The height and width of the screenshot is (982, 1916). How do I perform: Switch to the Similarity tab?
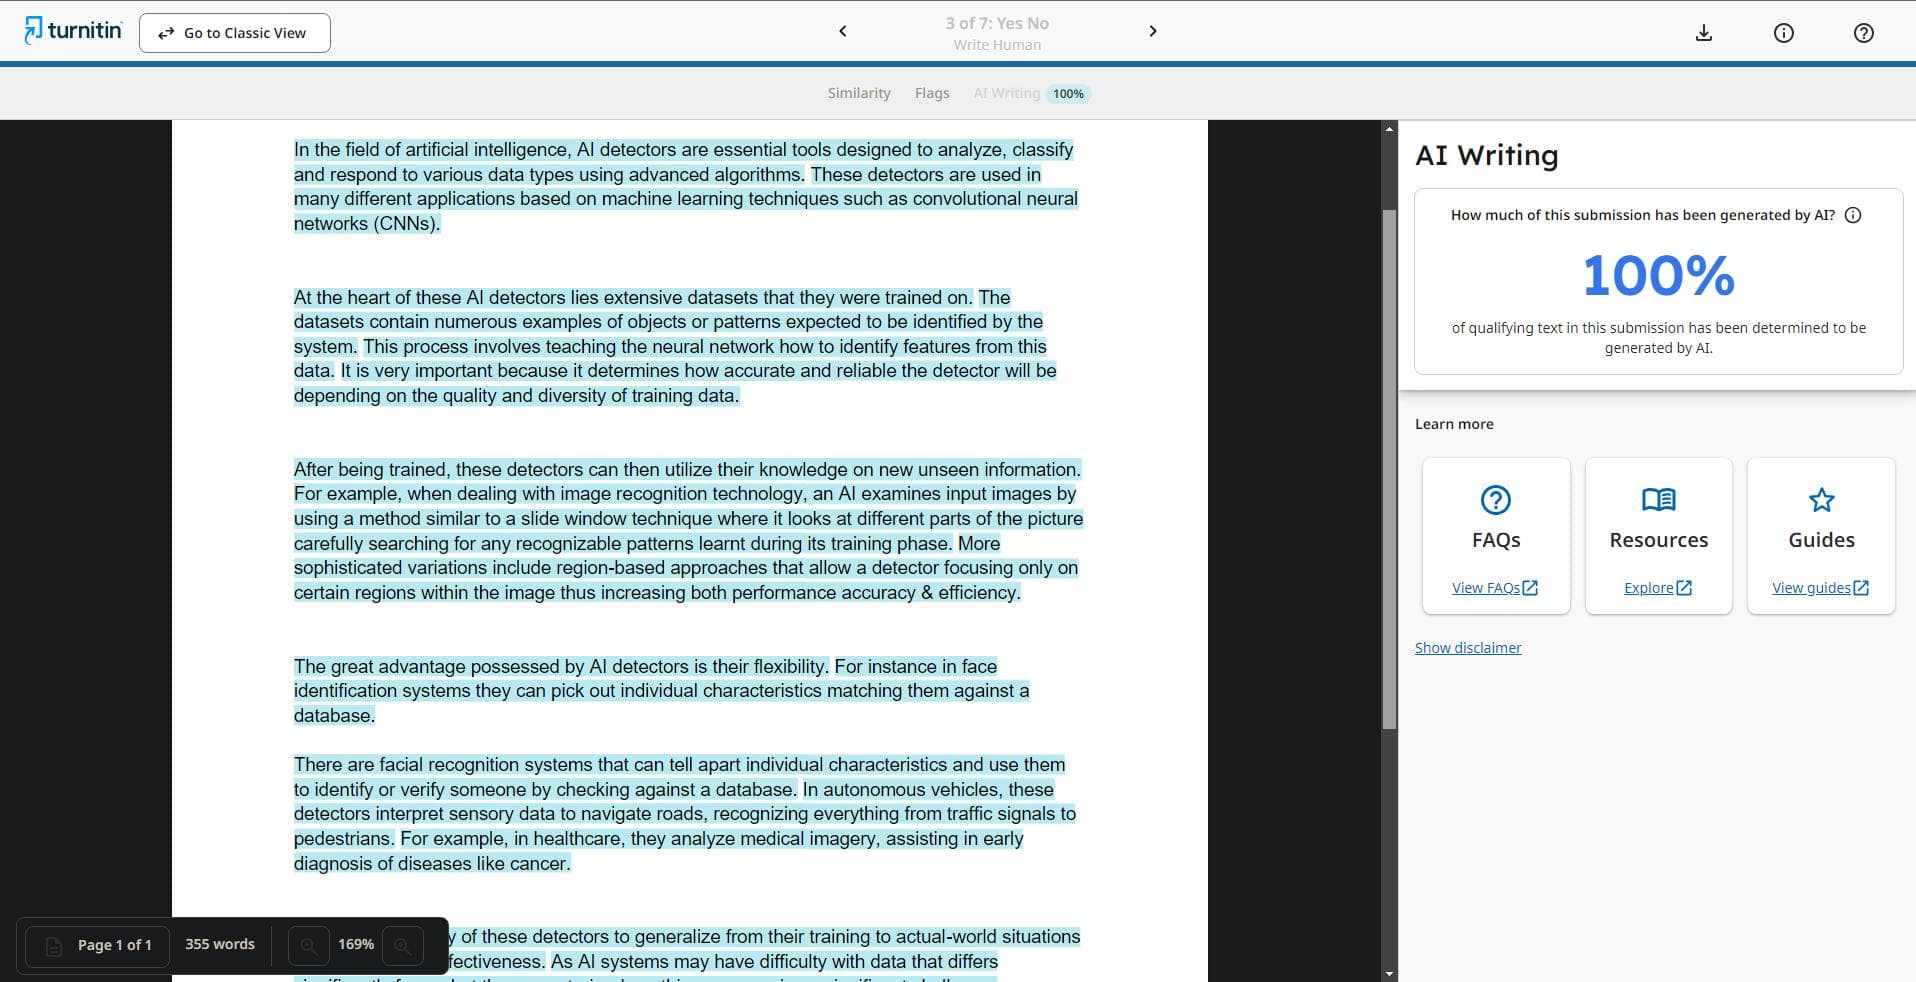point(858,93)
